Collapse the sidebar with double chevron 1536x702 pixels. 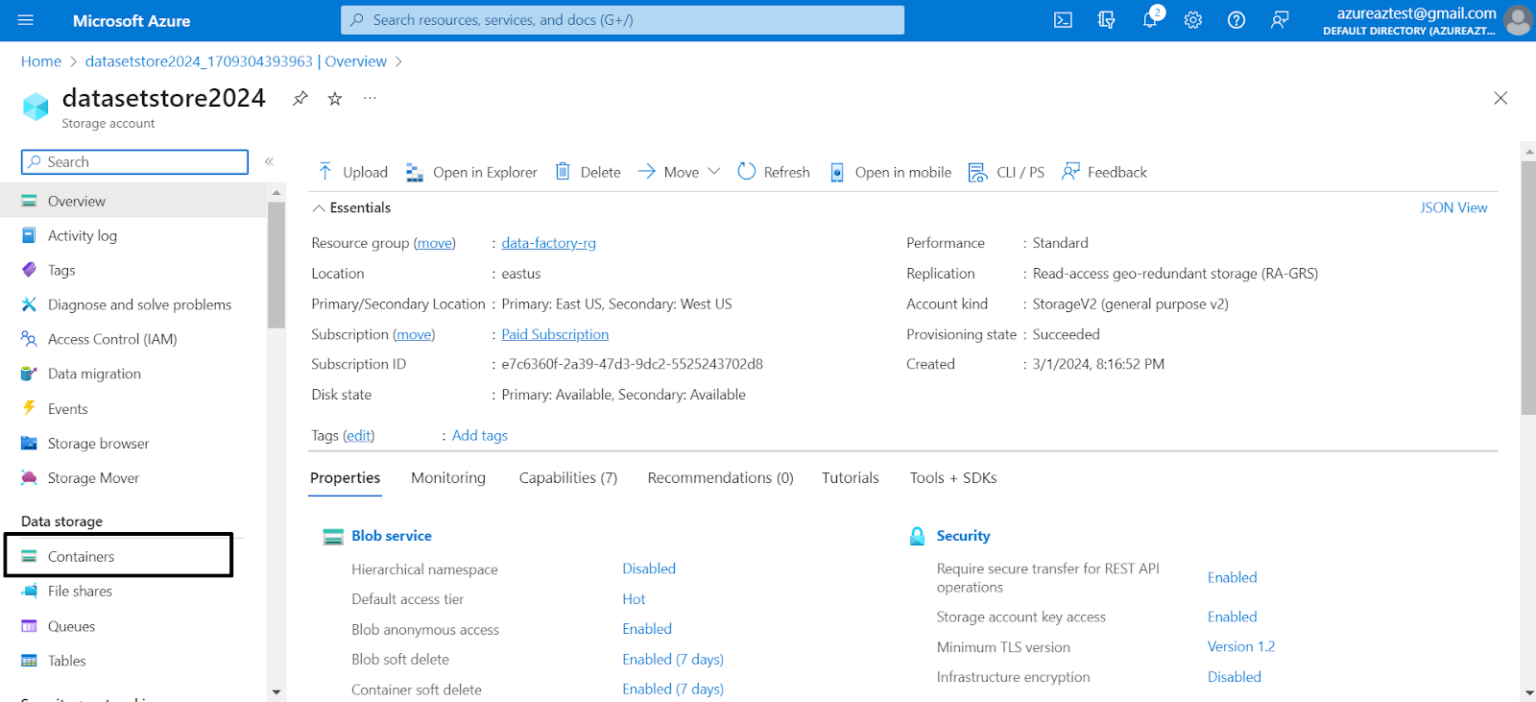(269, 162)
